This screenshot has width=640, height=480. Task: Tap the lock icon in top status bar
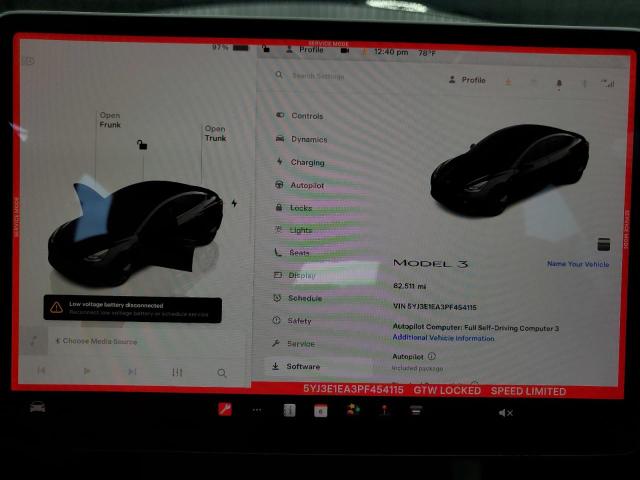click(x=266, y=49)
